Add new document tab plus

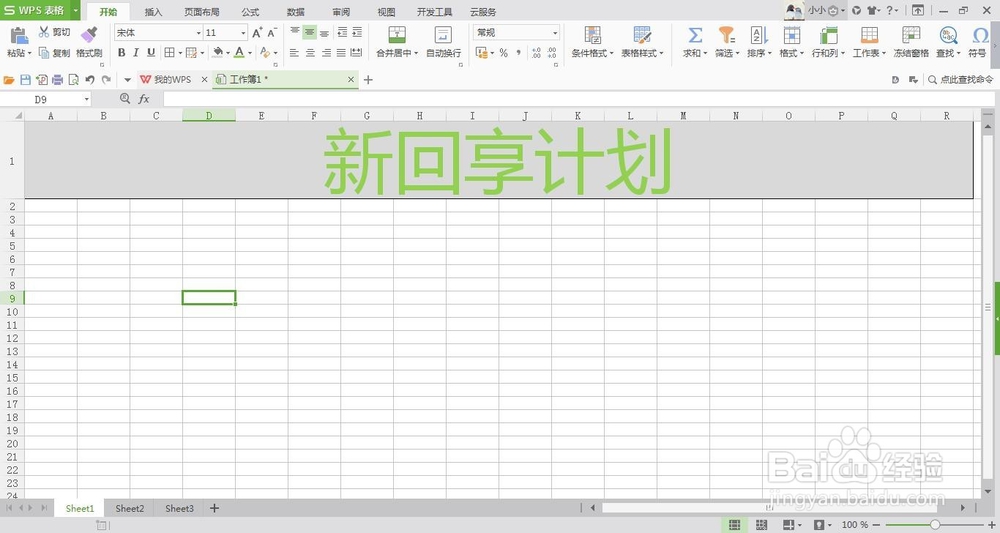(x=368, y=80)
